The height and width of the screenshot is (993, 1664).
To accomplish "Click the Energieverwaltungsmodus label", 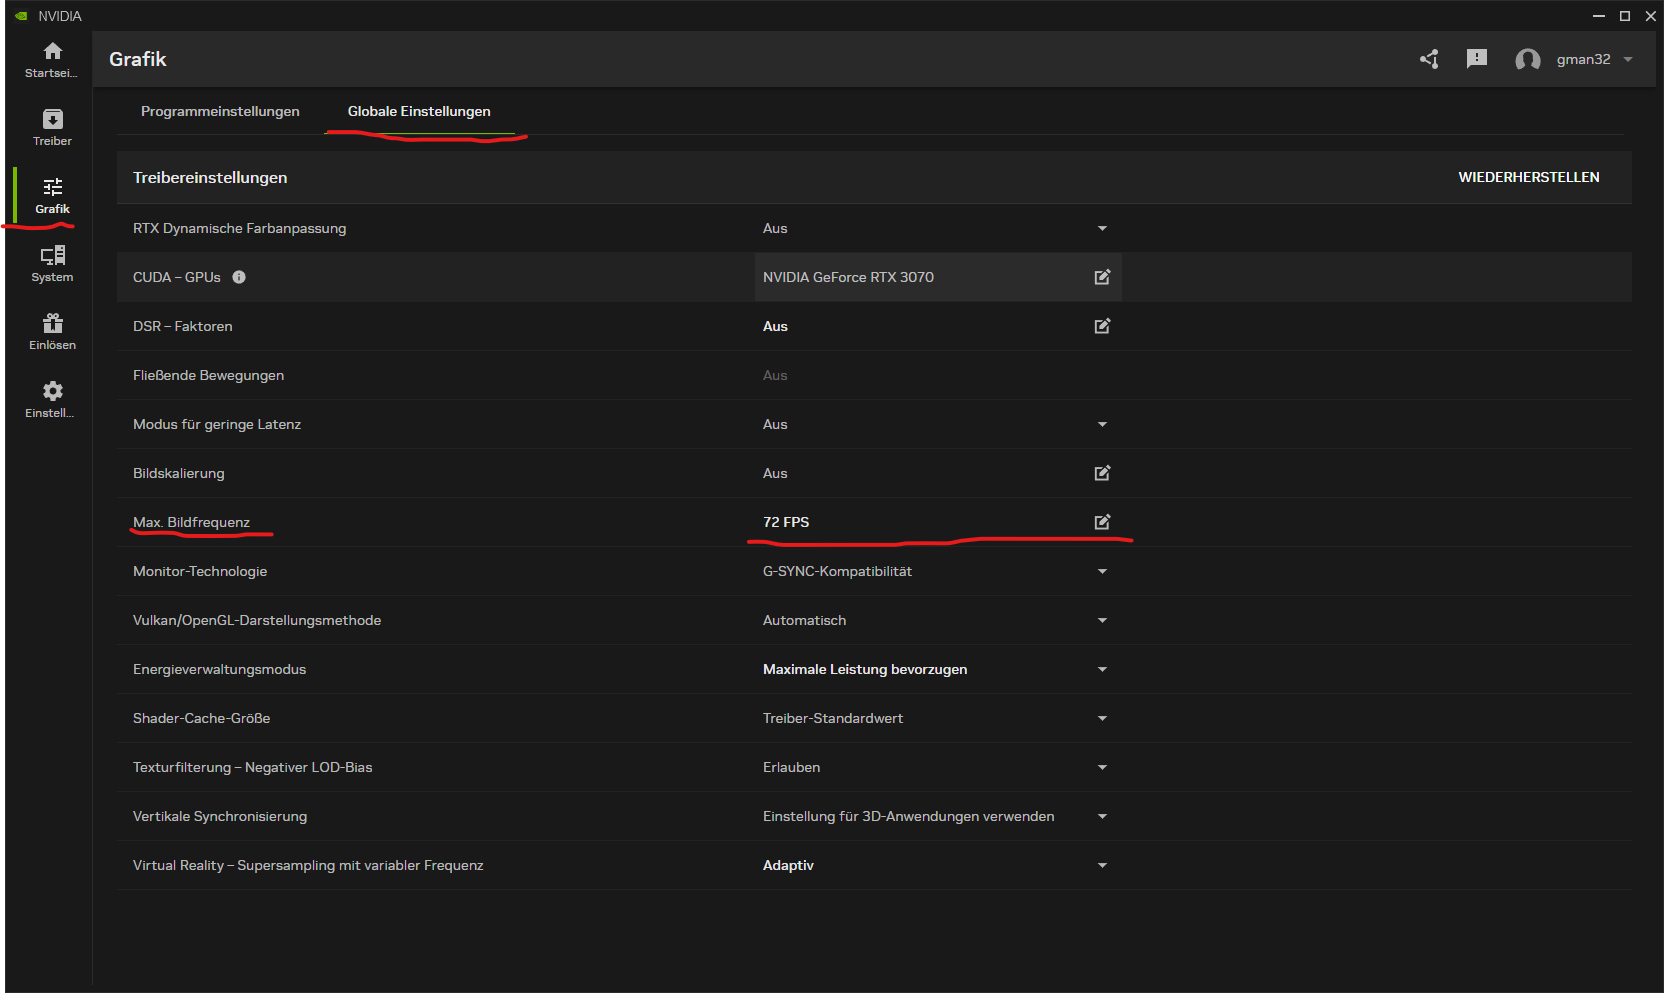I will [x=219, y=669].
